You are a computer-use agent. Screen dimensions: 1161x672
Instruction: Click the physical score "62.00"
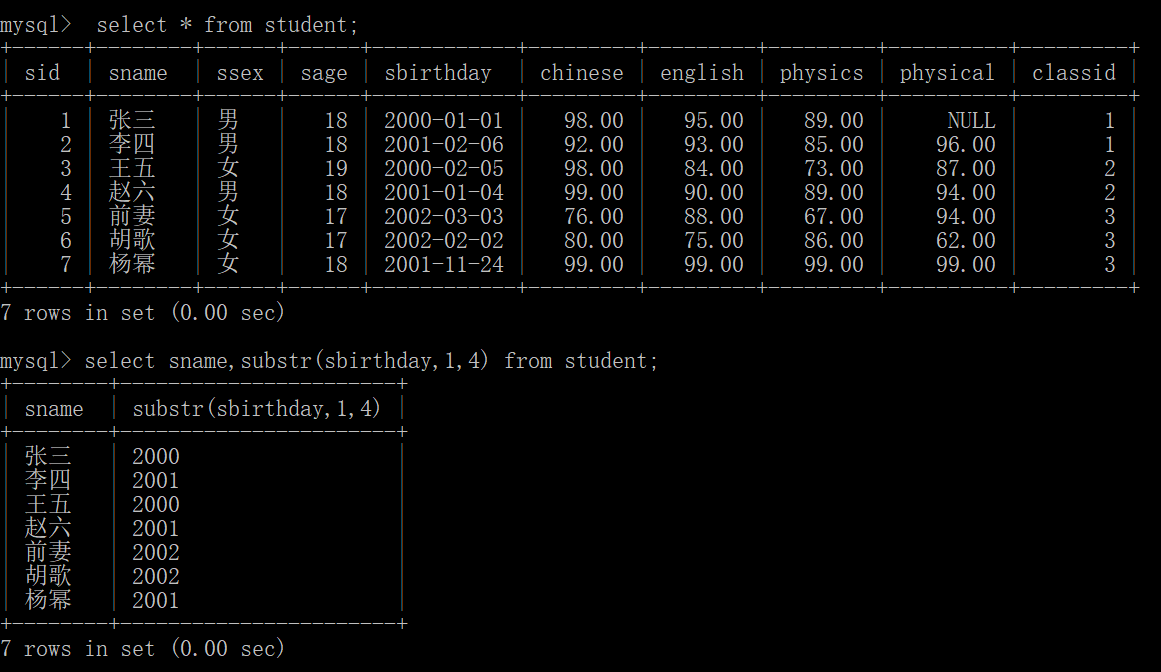(x=966, y=241)
